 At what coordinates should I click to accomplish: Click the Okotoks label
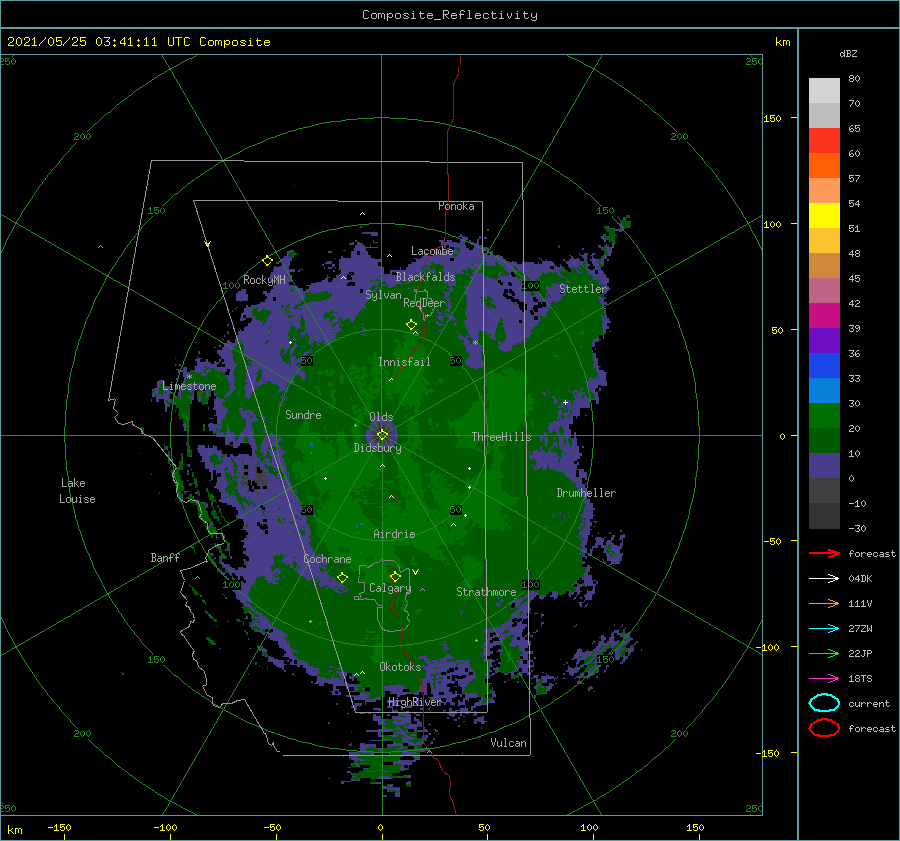tap(400, 667)
